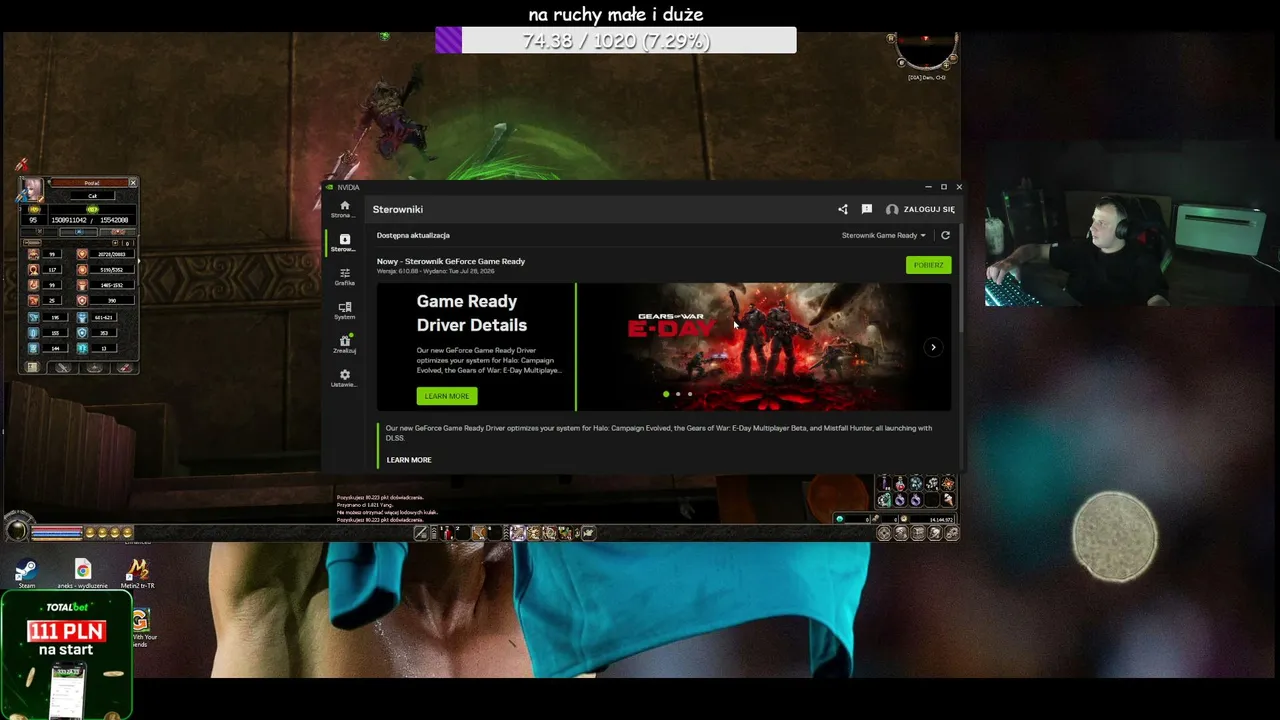Close the Postać character panel
Image resolution: width=1280 pixels, height=720 pixels.
pyautogui.click(x=132, y=183)
